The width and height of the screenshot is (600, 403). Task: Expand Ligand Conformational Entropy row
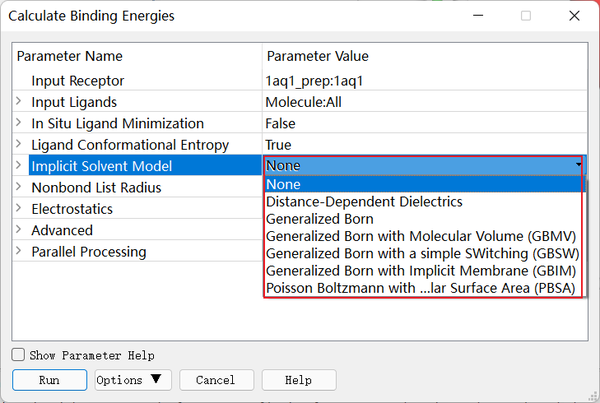coord(19,145)
